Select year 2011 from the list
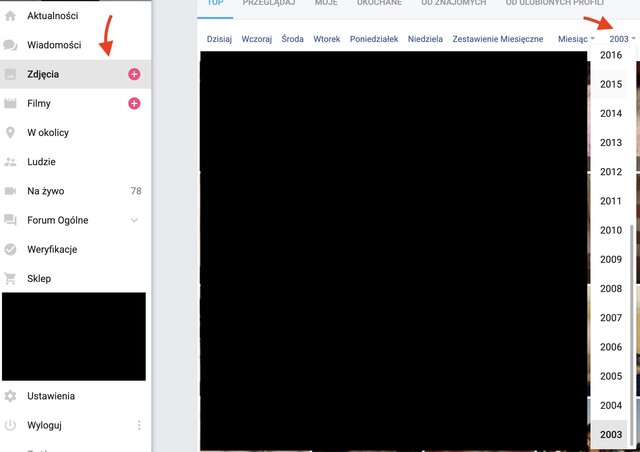 tap(611, 201)
